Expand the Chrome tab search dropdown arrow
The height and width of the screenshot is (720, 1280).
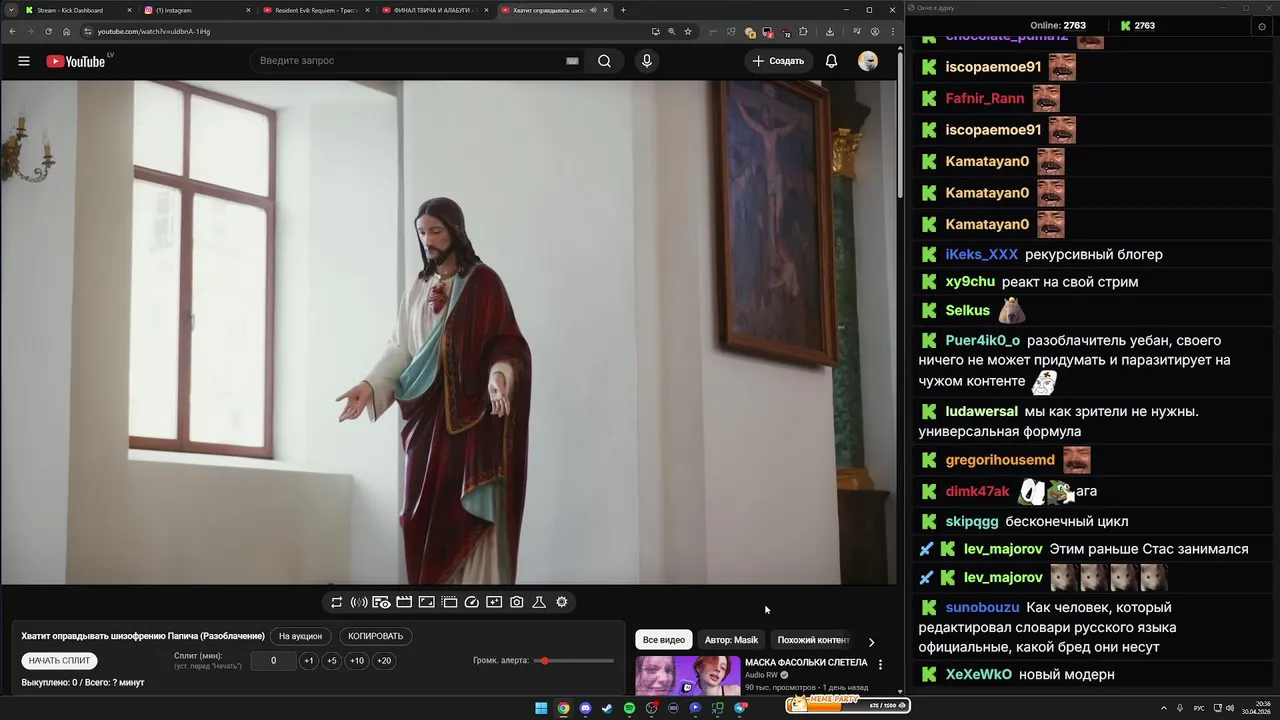pos(10,10)
